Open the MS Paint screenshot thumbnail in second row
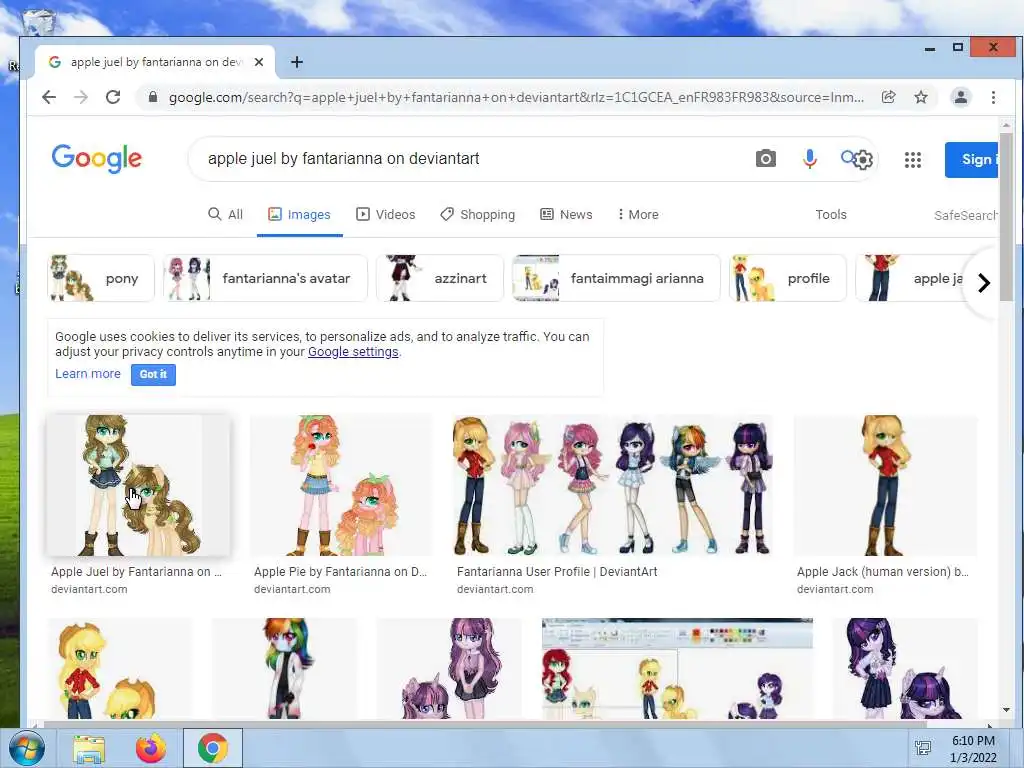1024x768 pixels. point(677,669)
